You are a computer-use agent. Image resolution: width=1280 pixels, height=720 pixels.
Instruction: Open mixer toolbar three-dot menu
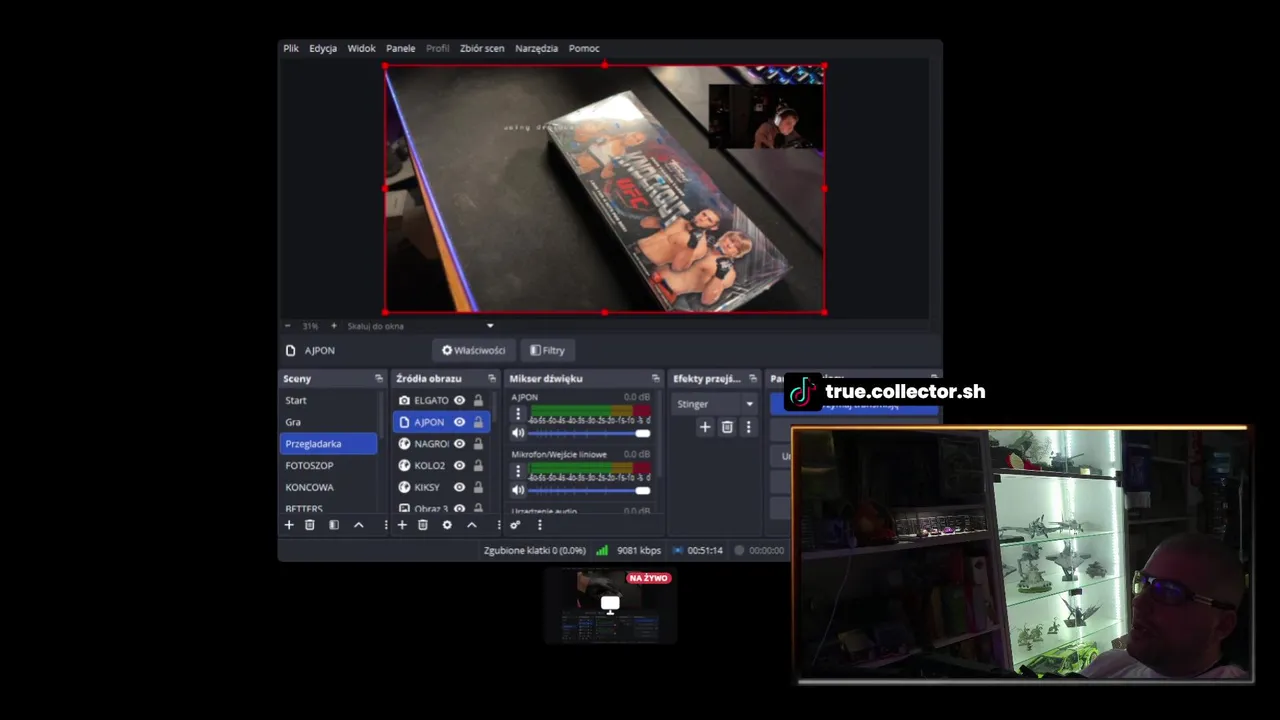click(539, 525)
